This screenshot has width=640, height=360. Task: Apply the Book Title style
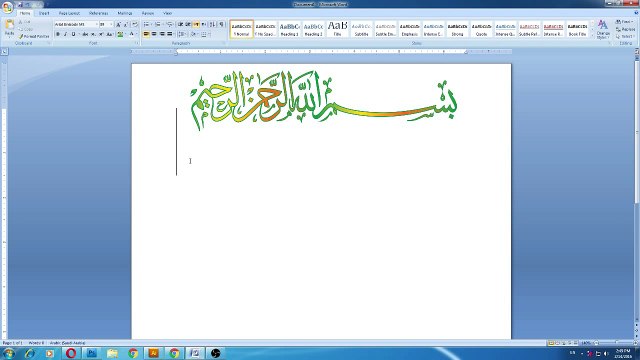(578, 29)
